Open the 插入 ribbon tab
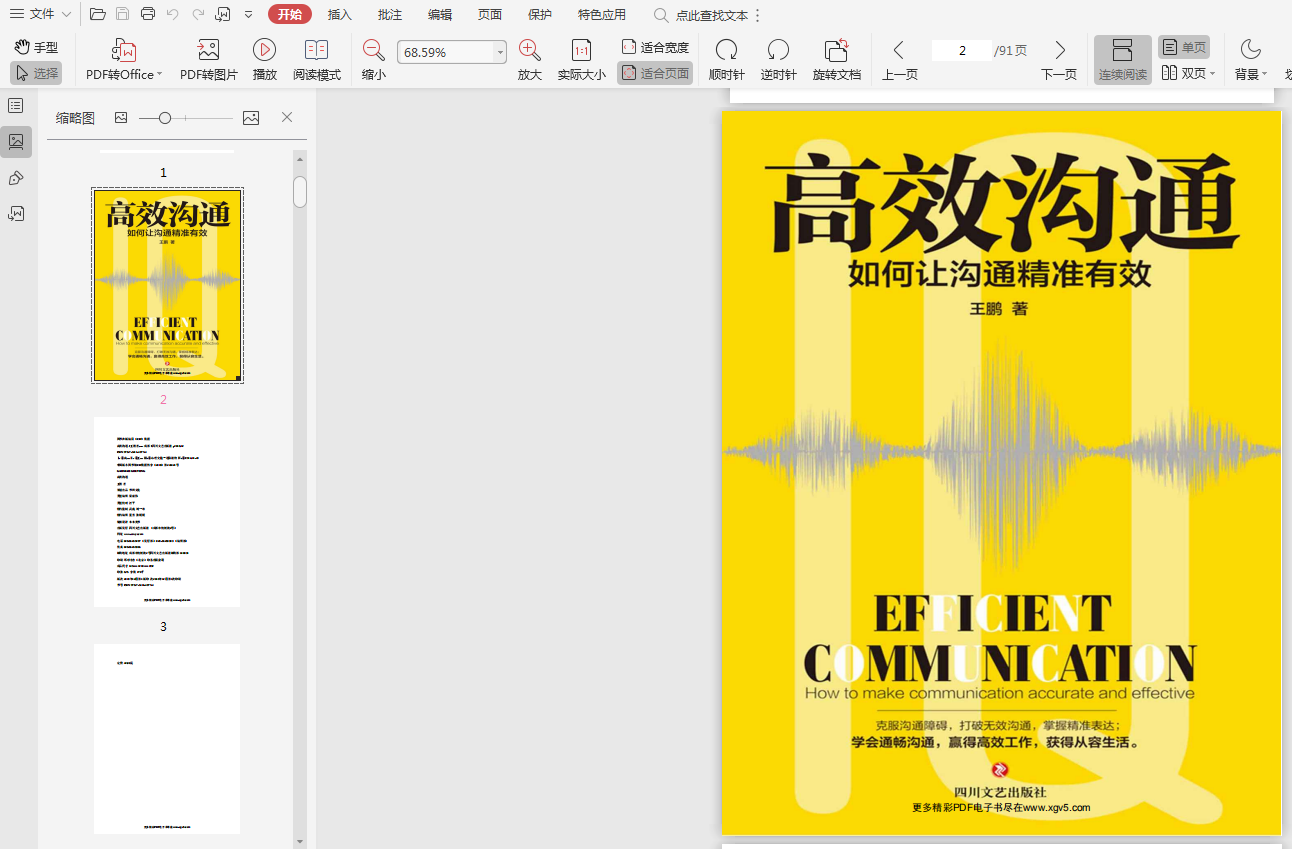 [340, 14]
